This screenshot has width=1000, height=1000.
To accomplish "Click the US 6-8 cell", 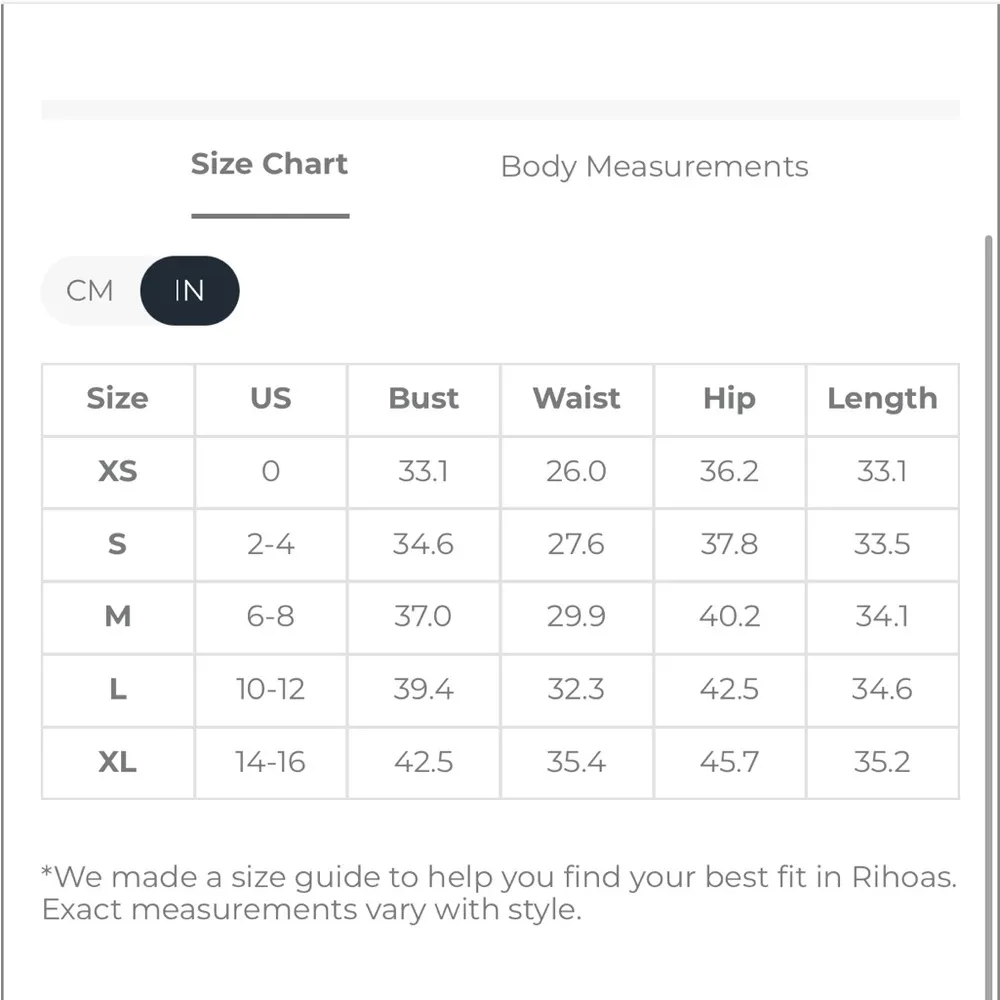I will tap(270, 616).
